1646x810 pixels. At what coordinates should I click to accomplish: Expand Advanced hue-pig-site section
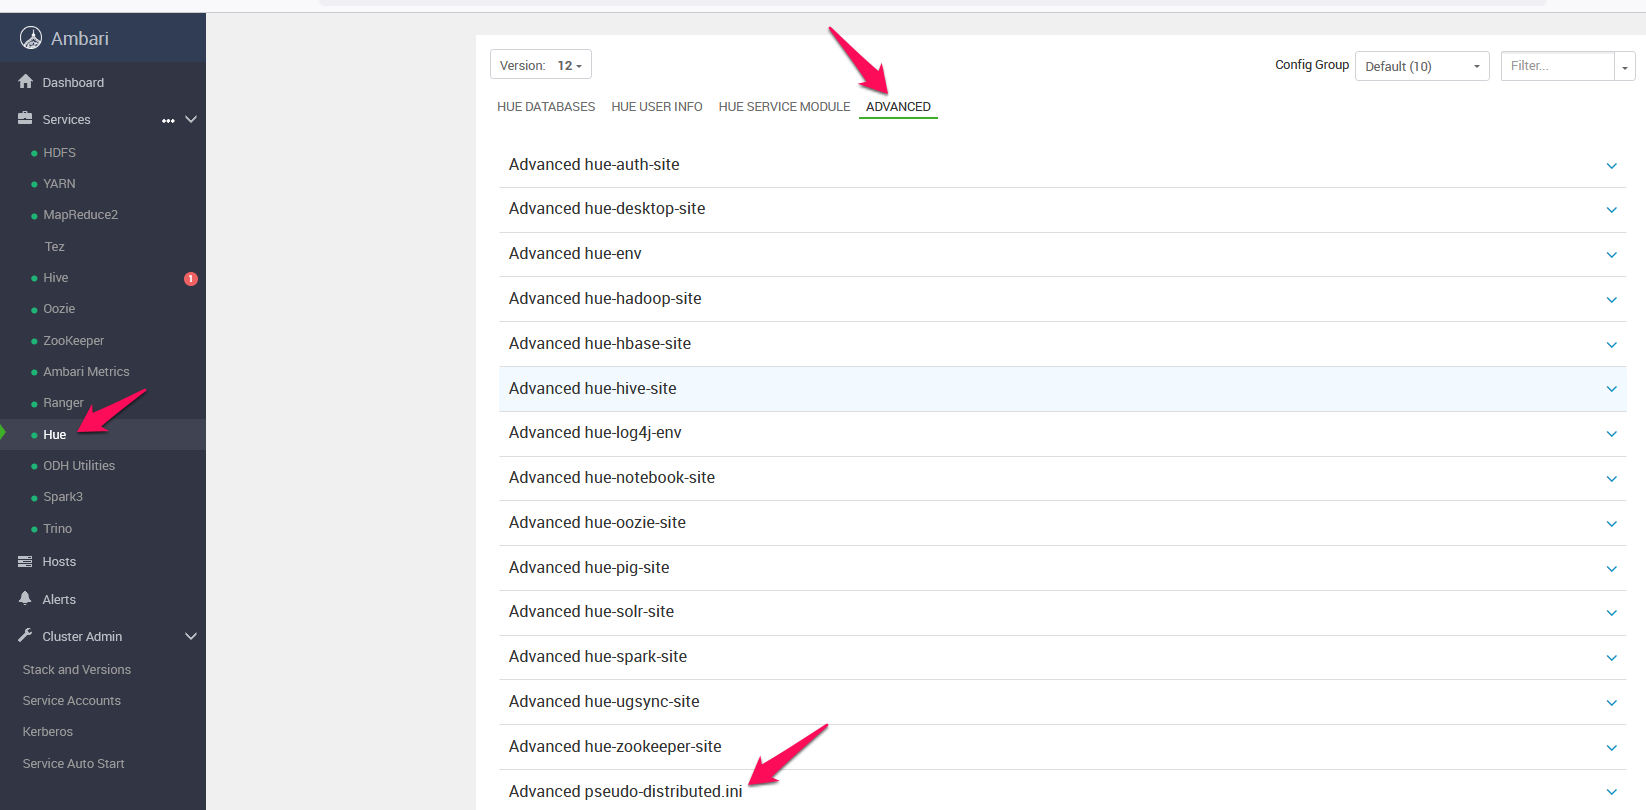[x=1062, y=568]
